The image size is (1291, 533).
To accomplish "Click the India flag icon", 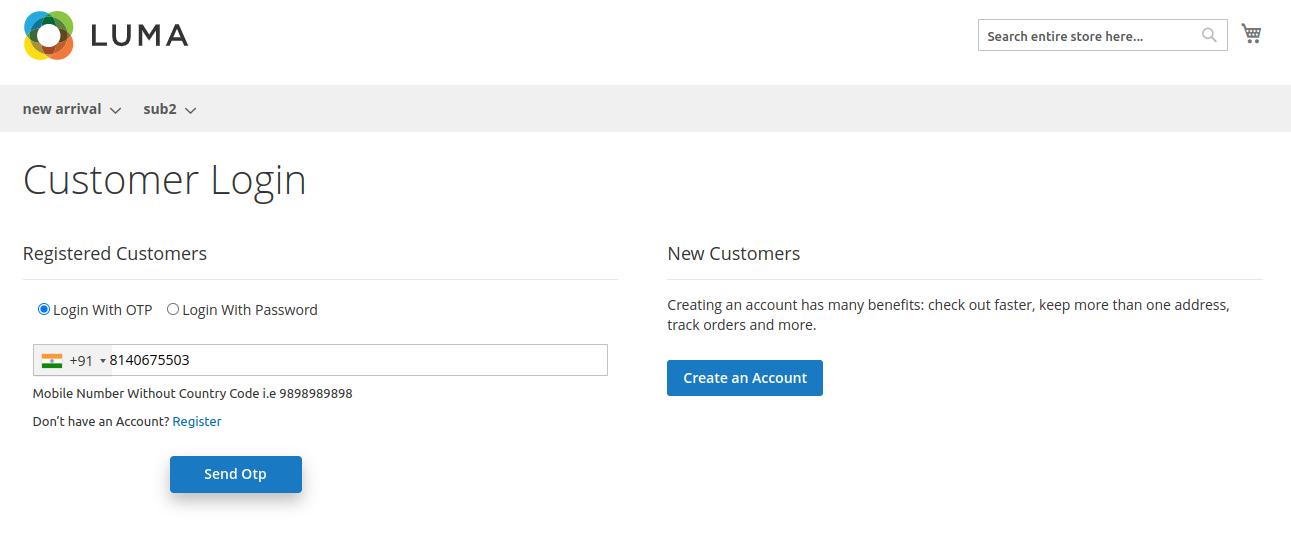I will click(52, 360).
